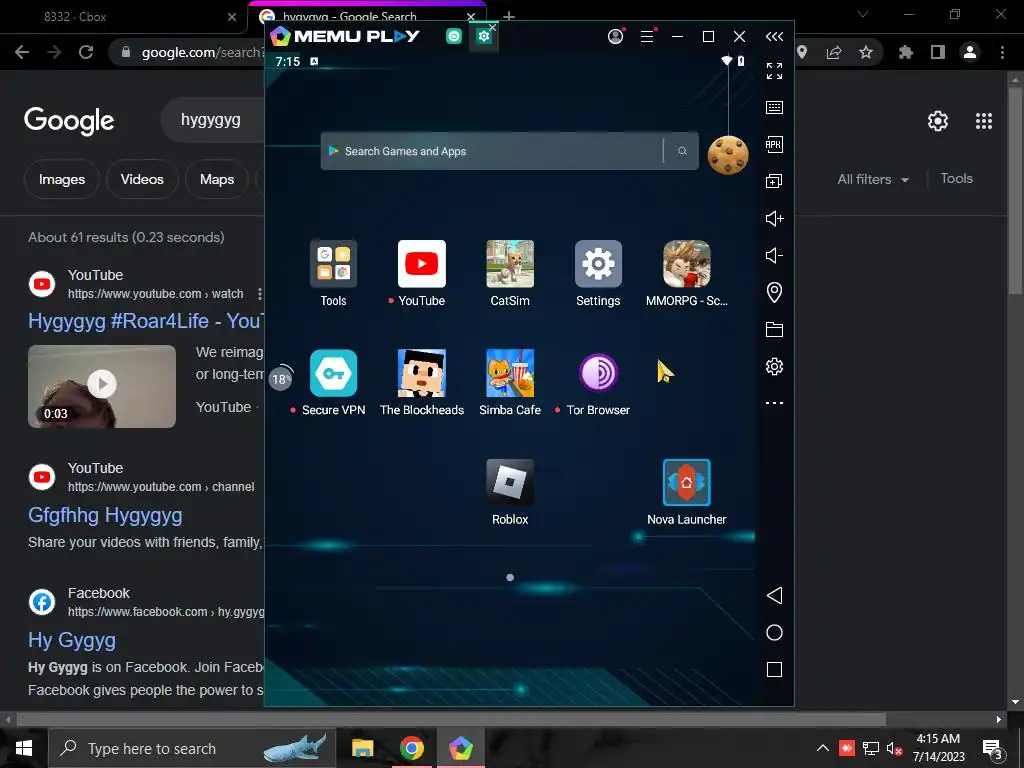Screen dimensions: 1024x768
Task: Open Chrome three-dot menu
Action: 1002,52
